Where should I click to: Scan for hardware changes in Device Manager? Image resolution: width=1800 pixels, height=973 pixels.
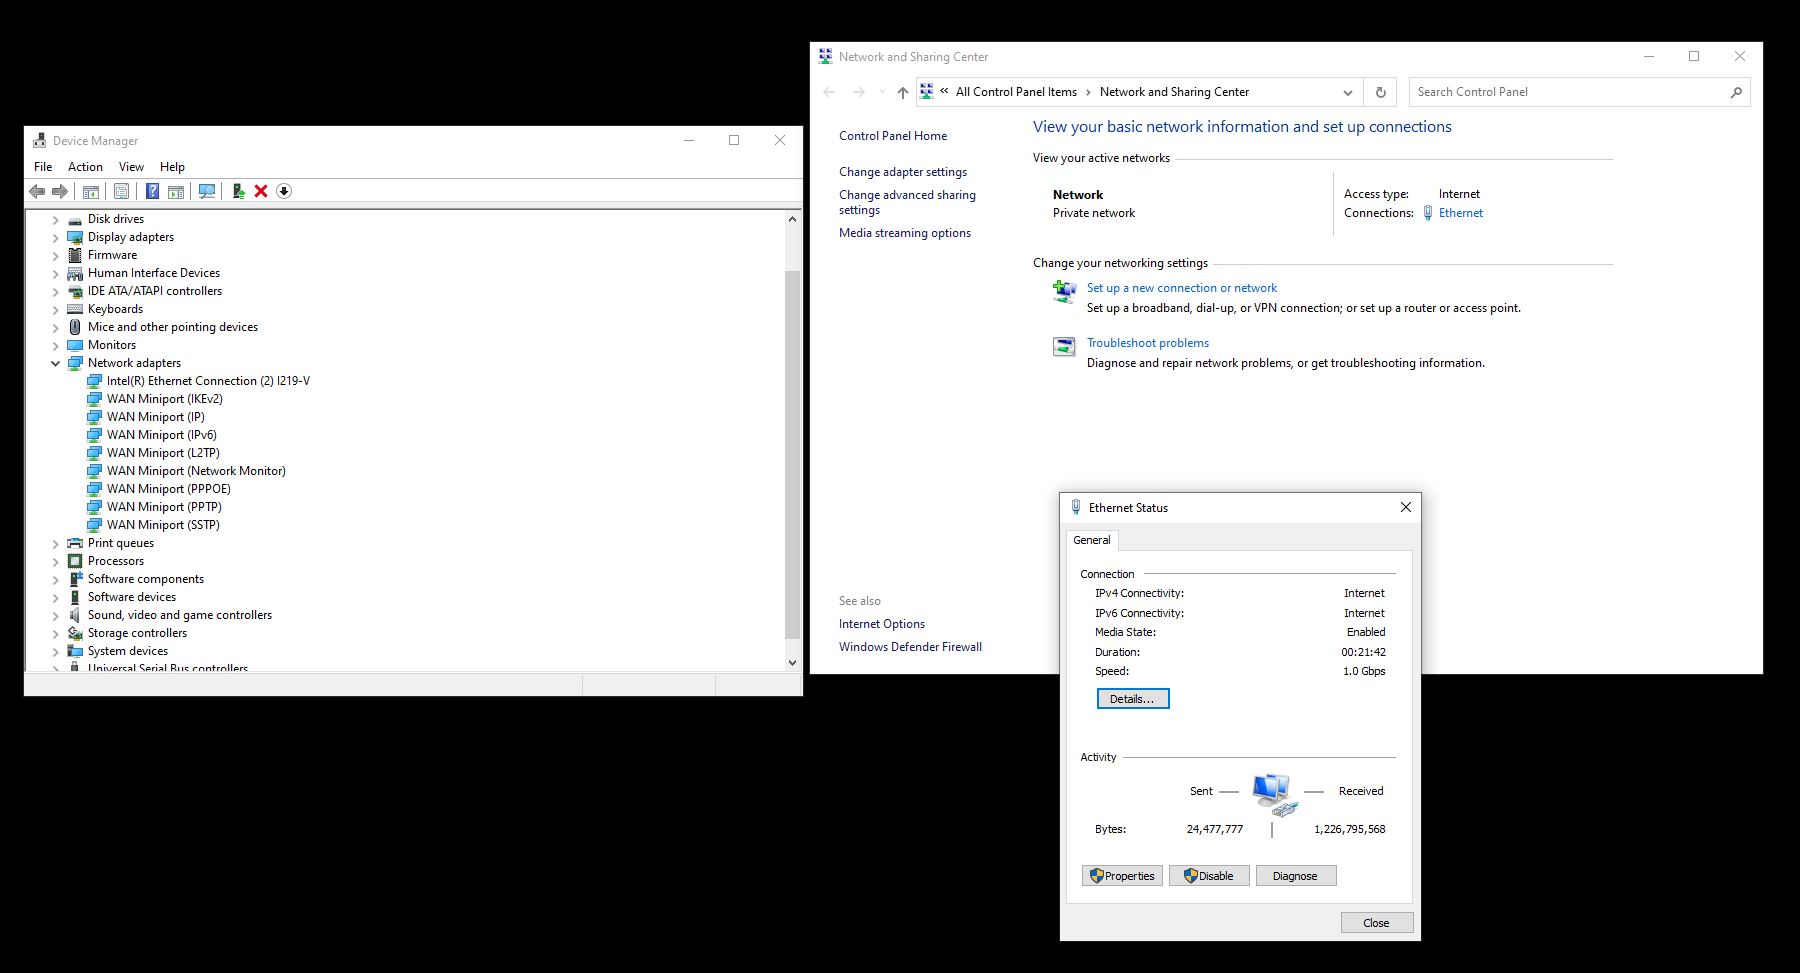[x=206, y=191]
